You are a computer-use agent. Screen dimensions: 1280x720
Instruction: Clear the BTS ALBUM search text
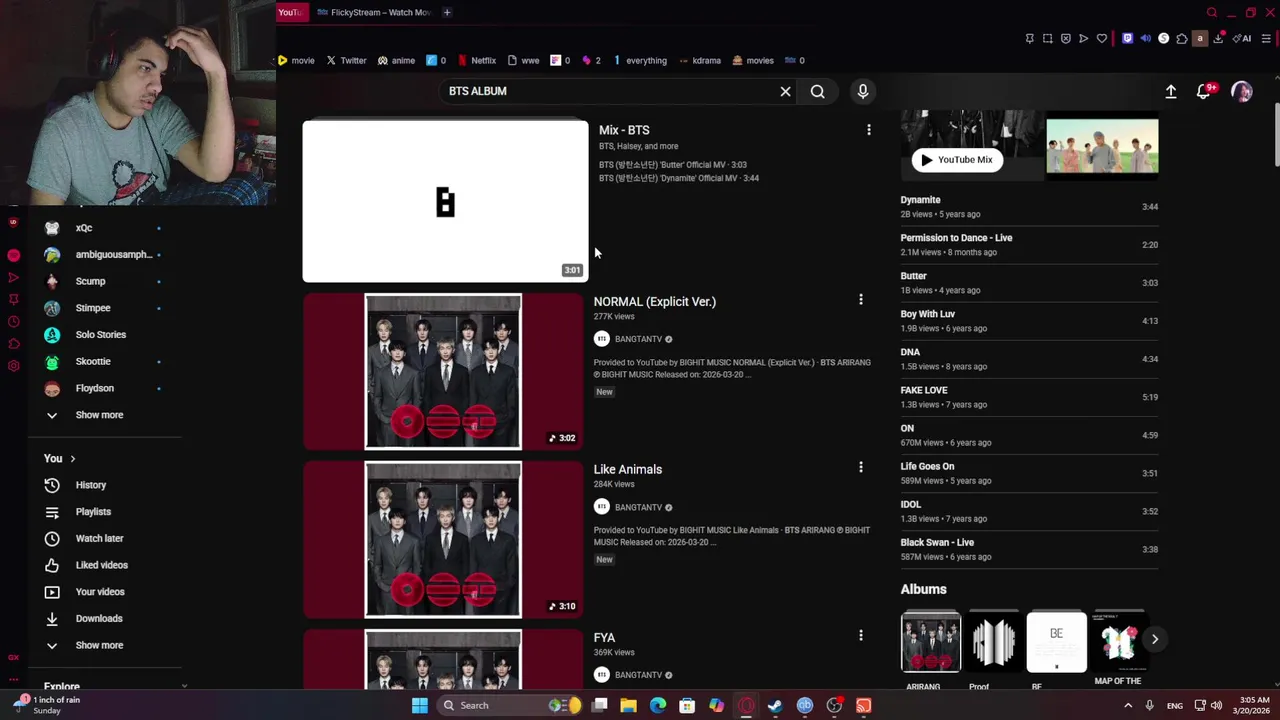coord(785,91)
